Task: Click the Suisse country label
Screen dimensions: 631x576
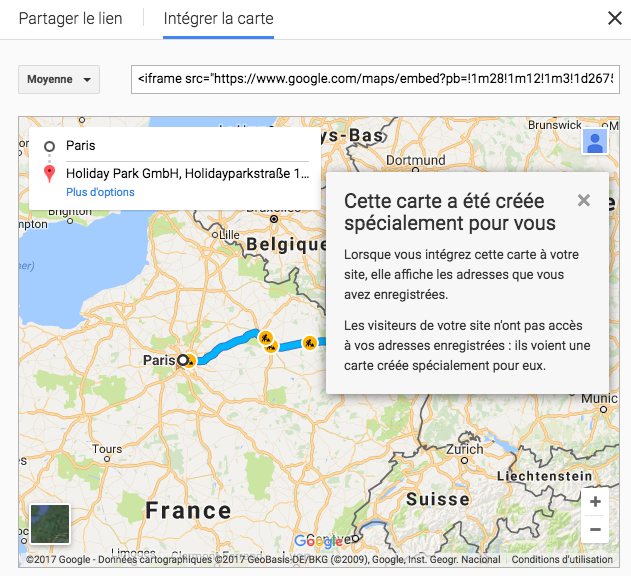Action: [438, 499]
